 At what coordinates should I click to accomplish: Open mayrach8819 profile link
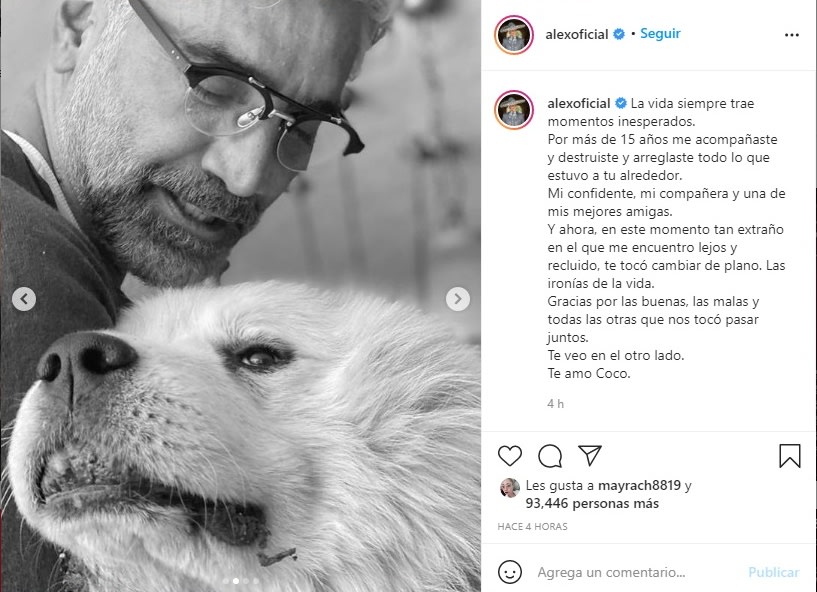639,485
